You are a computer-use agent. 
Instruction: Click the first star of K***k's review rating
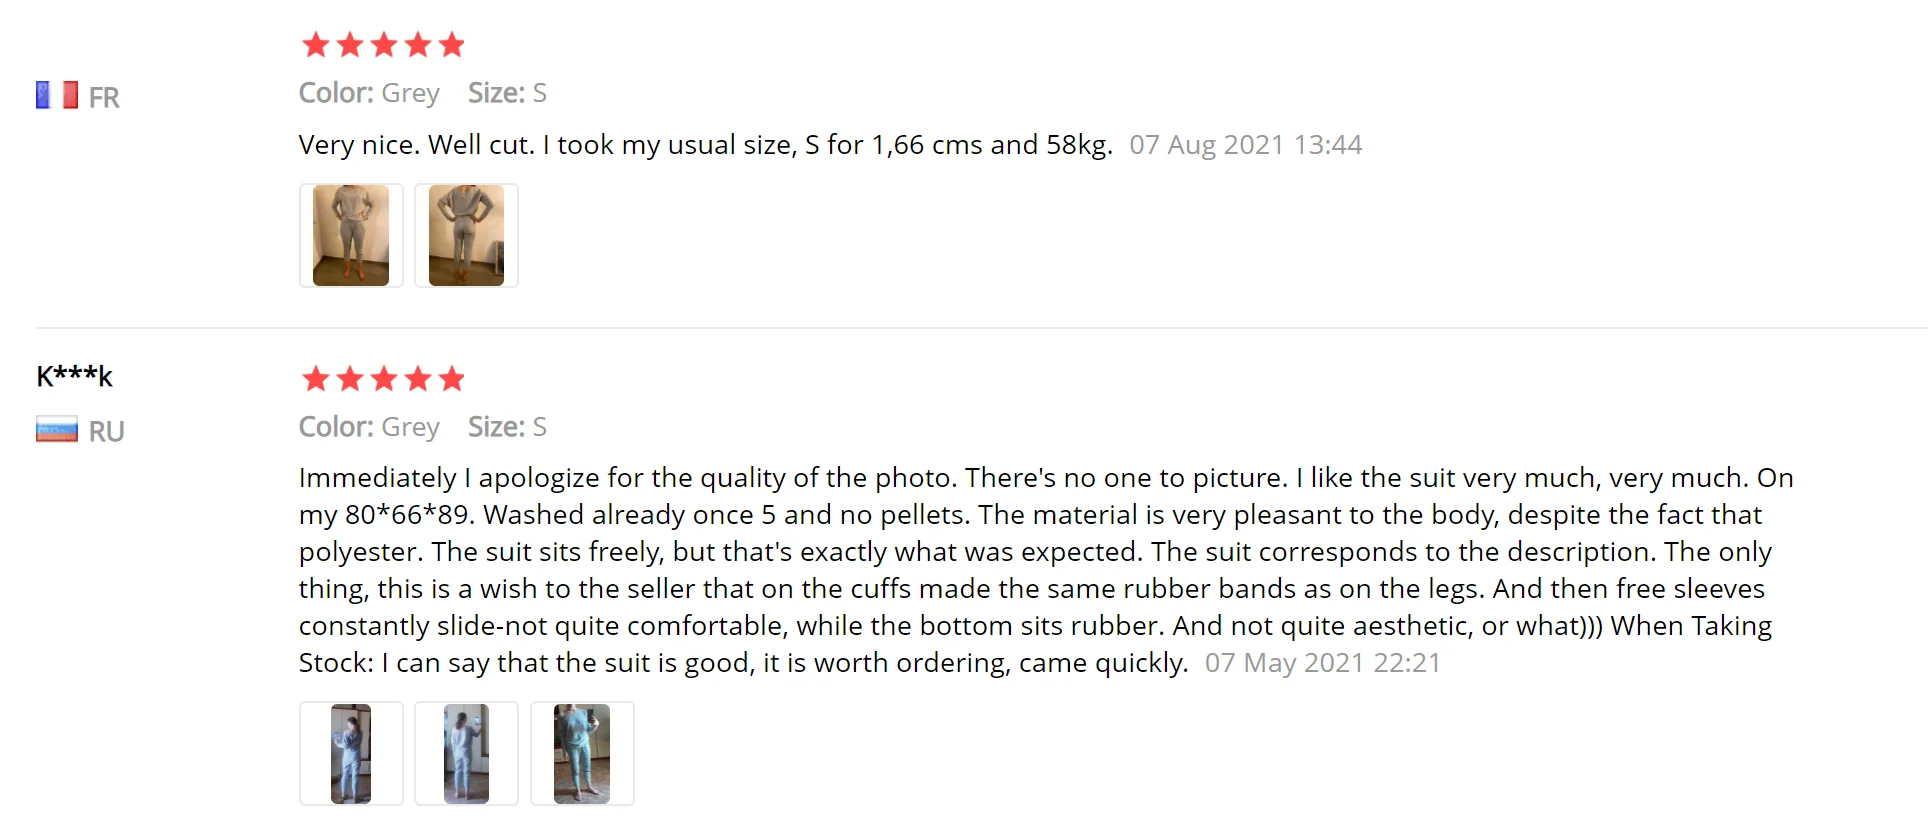[x=316, y=379]
